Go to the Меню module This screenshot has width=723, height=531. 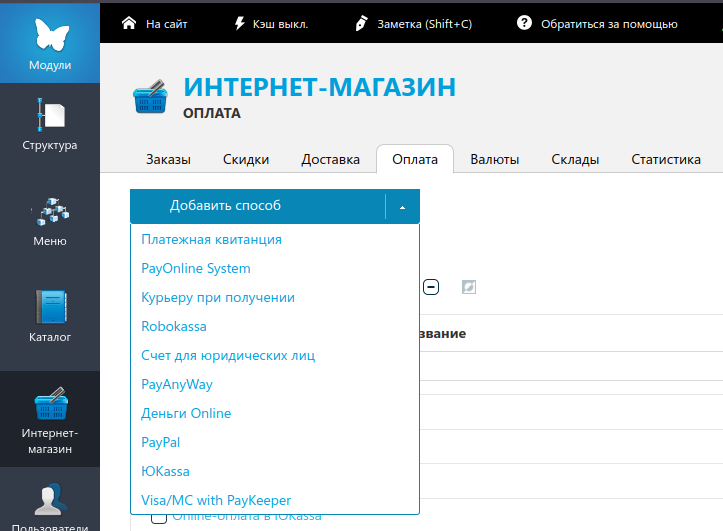(x=50, y=221)
